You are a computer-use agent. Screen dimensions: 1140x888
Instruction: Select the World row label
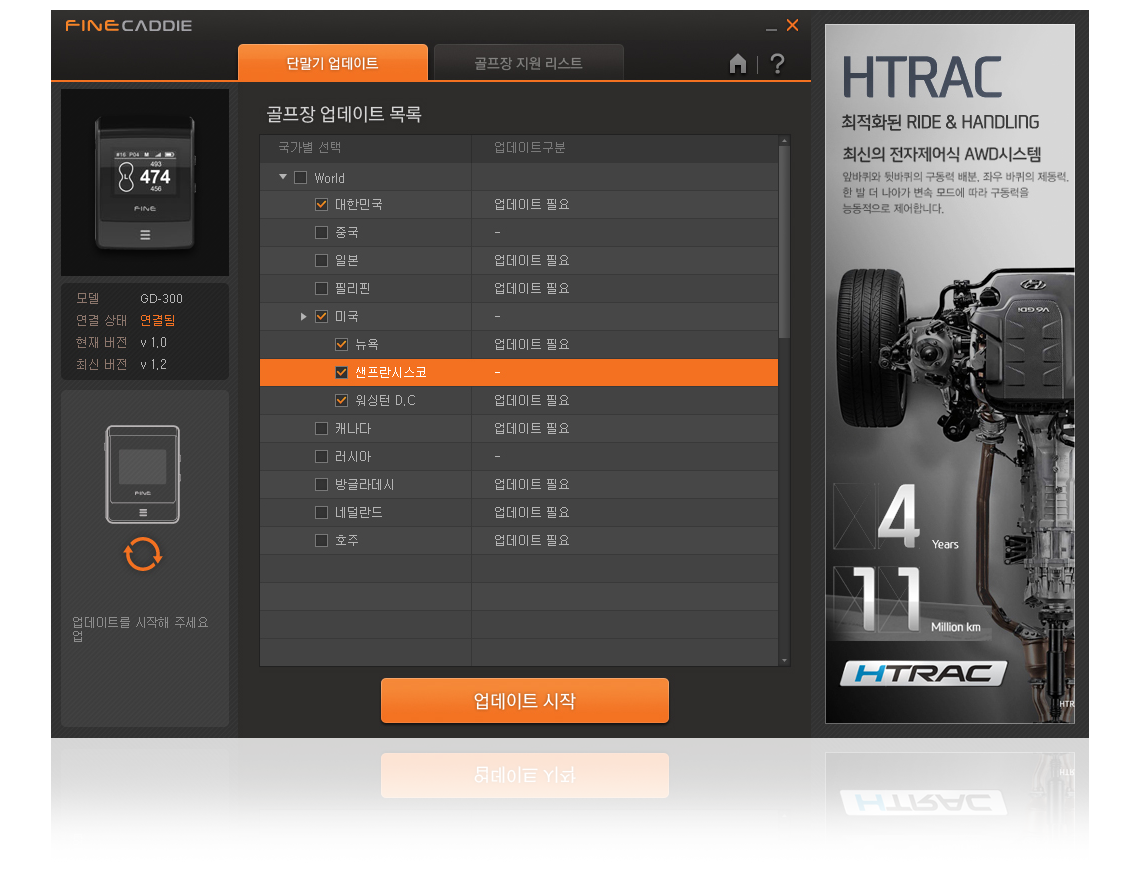pyautogui.click(x=329, y=178)
